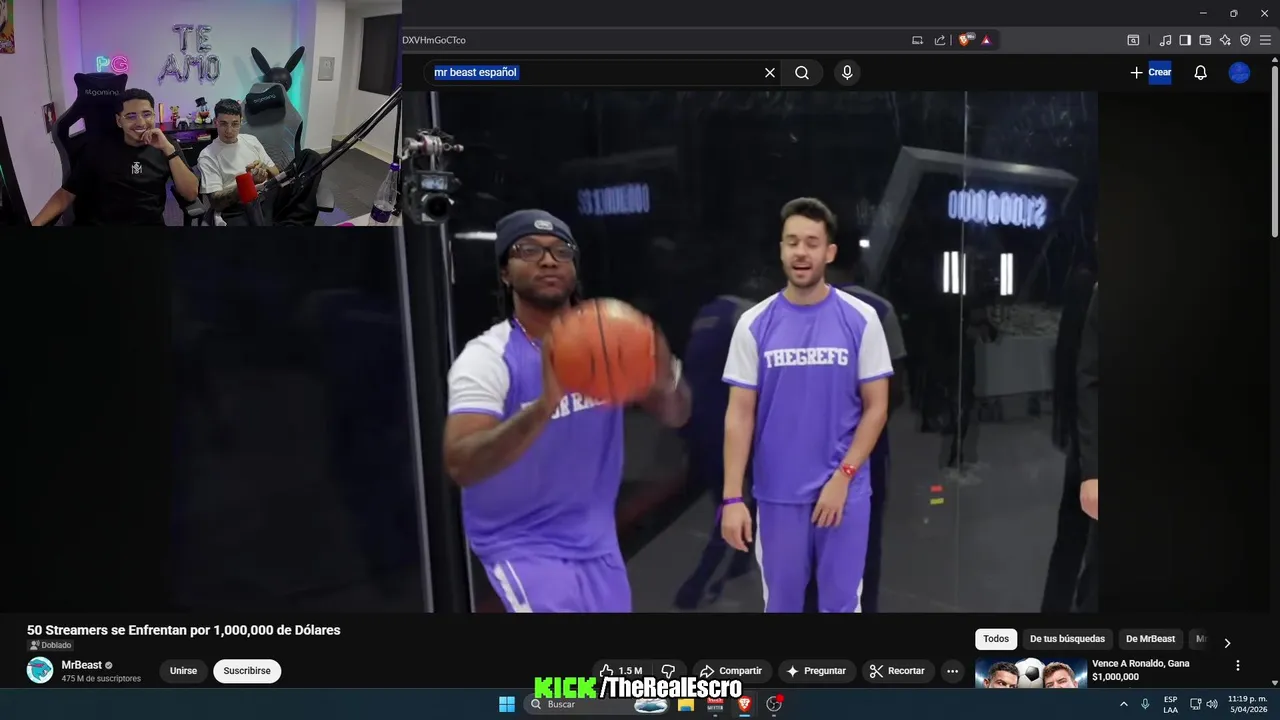The image size is (1280, 720).
Task: Click the Crear plus button
Action: click(1150, 72)
